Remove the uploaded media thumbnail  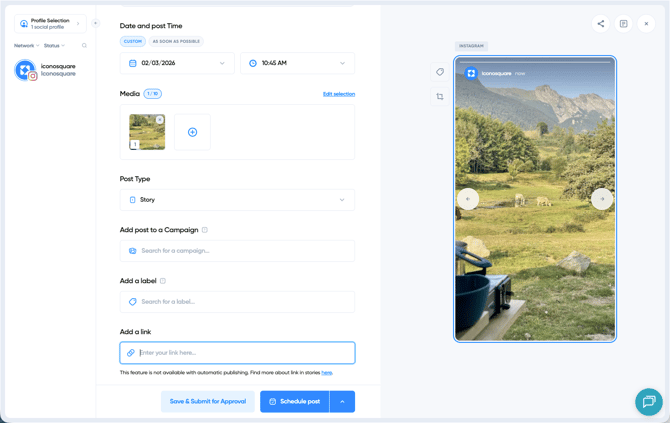pyautogui.click(x=160, y=120)
